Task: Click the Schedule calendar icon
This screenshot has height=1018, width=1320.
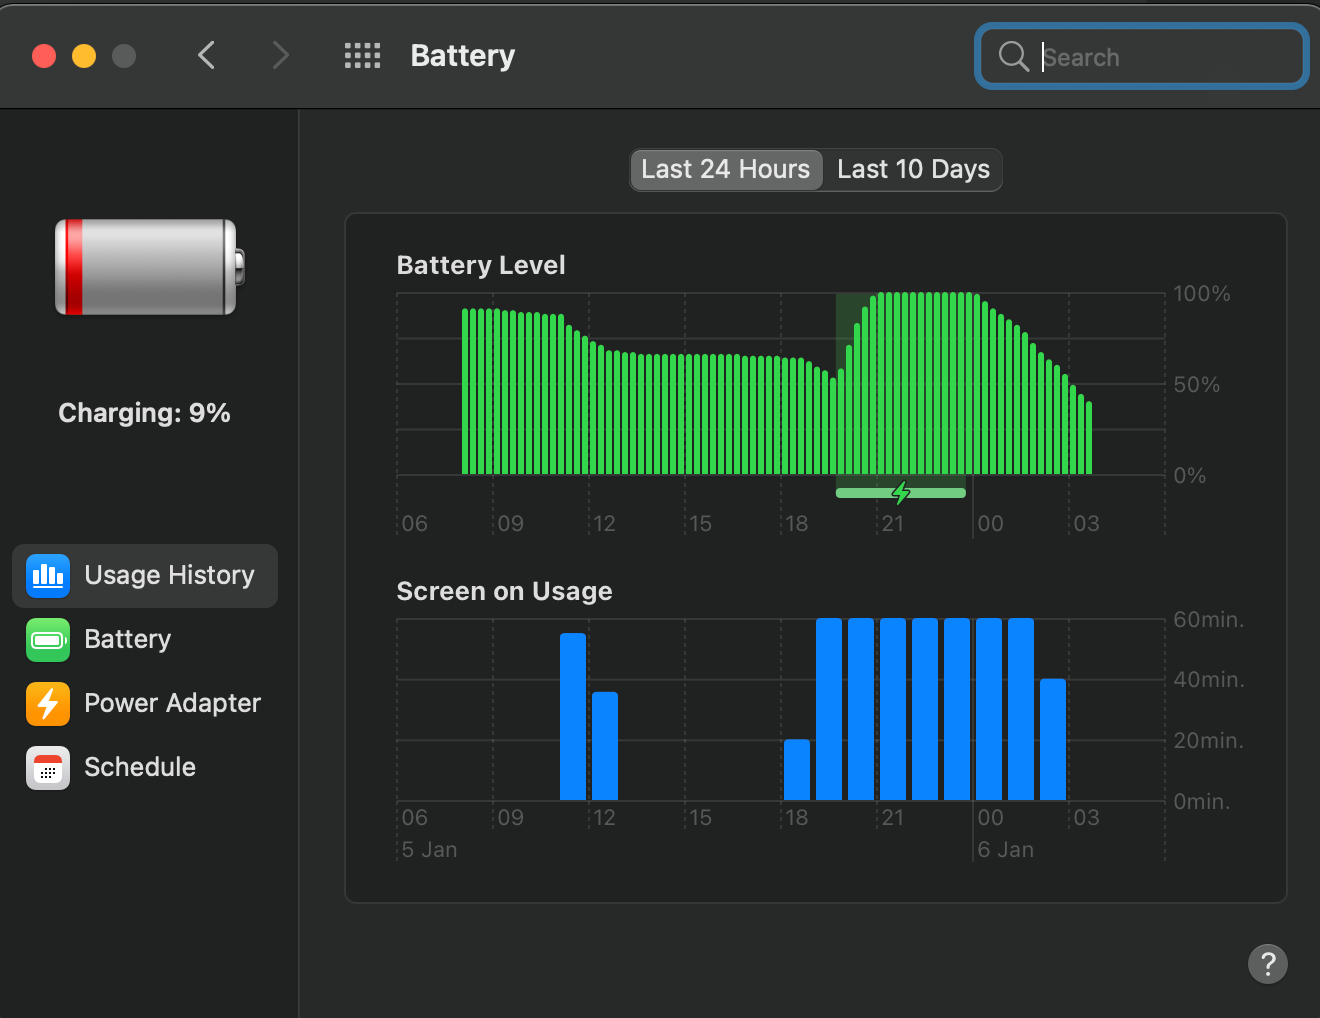Action: (48, 768)
